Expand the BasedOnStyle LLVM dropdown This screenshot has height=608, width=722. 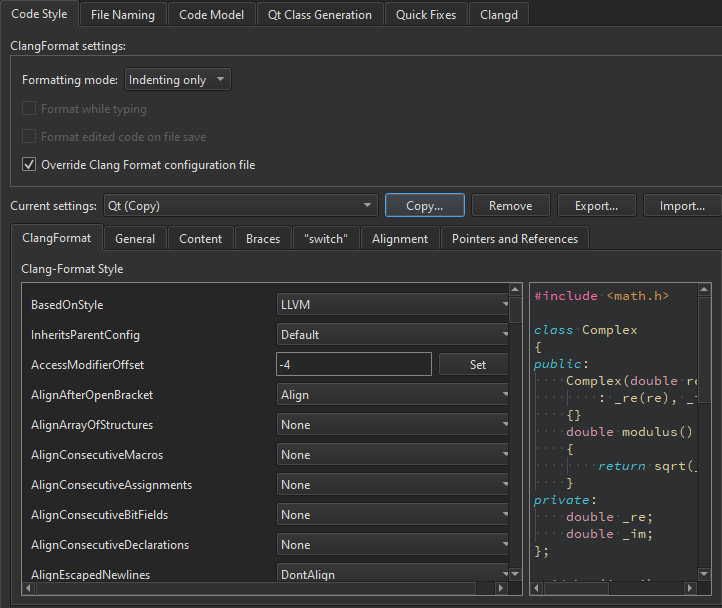tap(393, 305)
